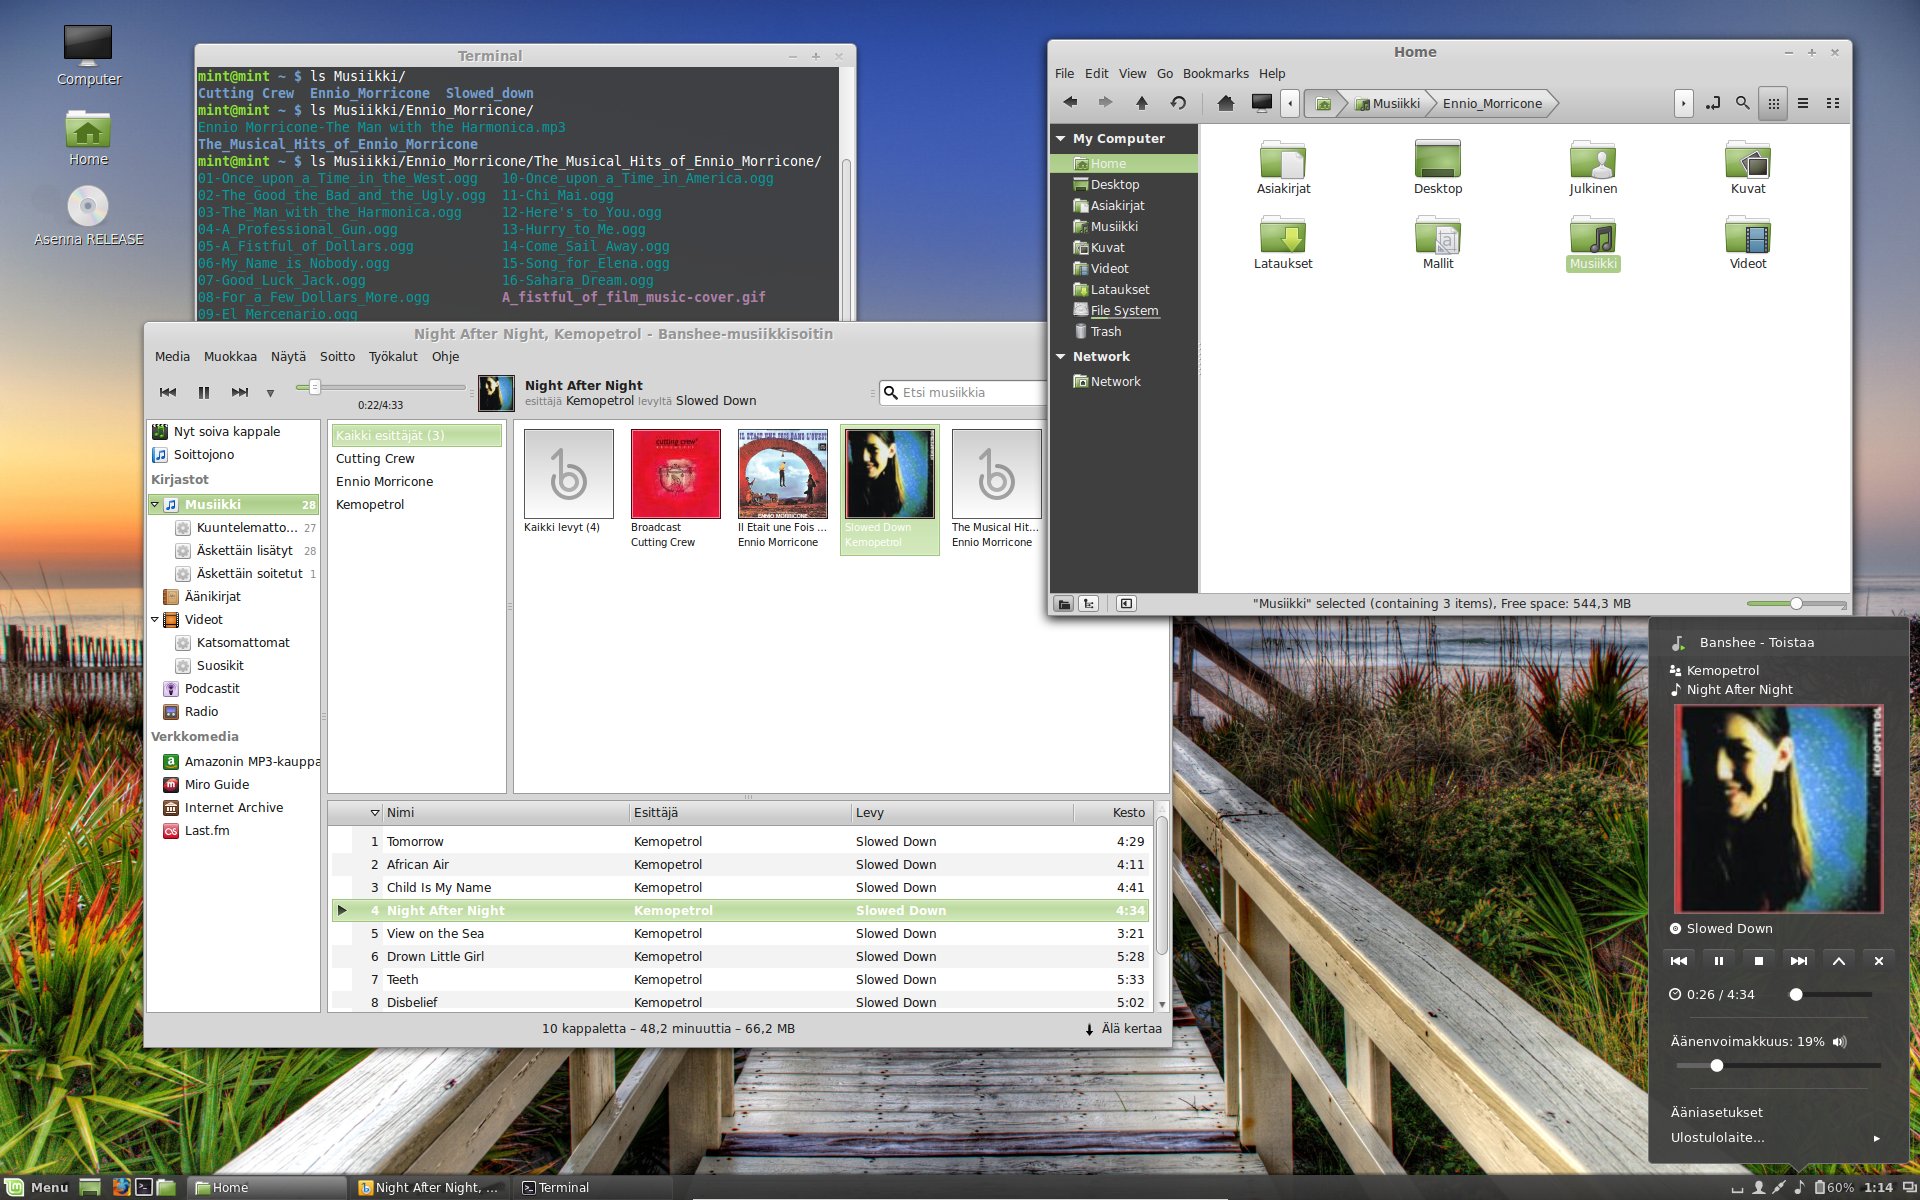
Task: Skip to next track in Banshee
Action: click(240, 392)
